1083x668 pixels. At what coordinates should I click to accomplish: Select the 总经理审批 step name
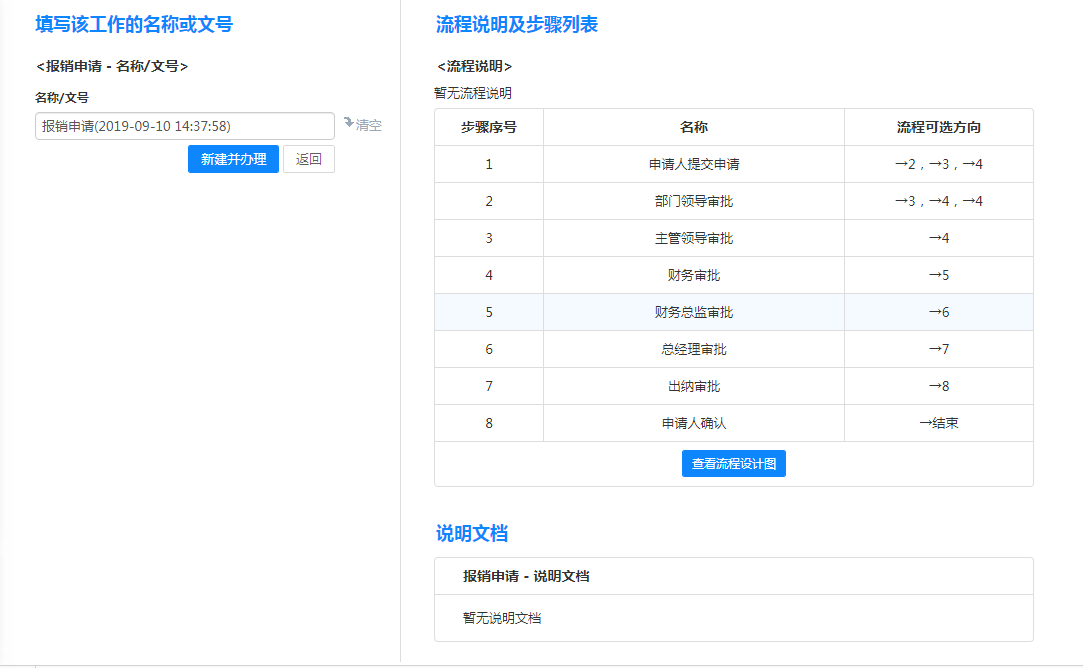(x=693, y=349)
